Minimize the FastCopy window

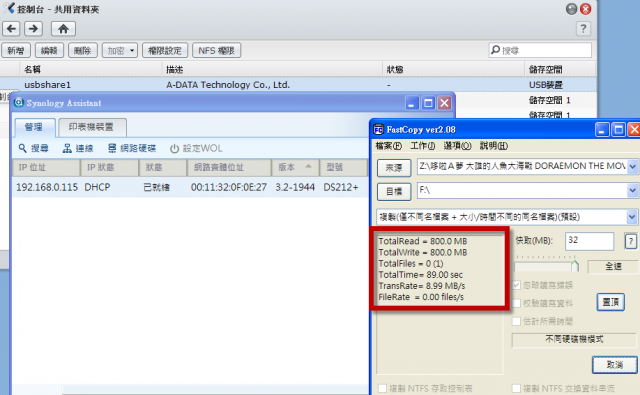coord(602,130)
